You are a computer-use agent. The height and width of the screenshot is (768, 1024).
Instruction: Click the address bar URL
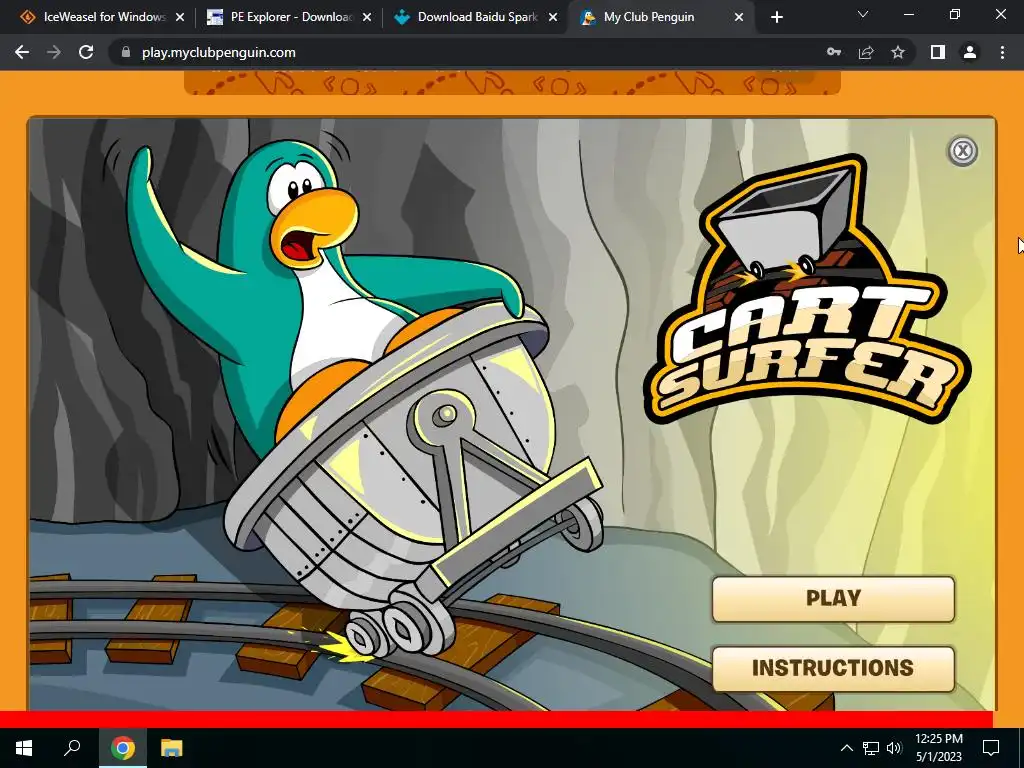(x=218, y=52)
